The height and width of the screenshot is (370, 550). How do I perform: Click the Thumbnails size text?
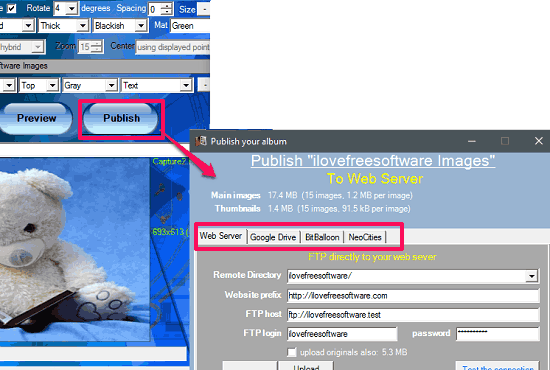point(339,209)
